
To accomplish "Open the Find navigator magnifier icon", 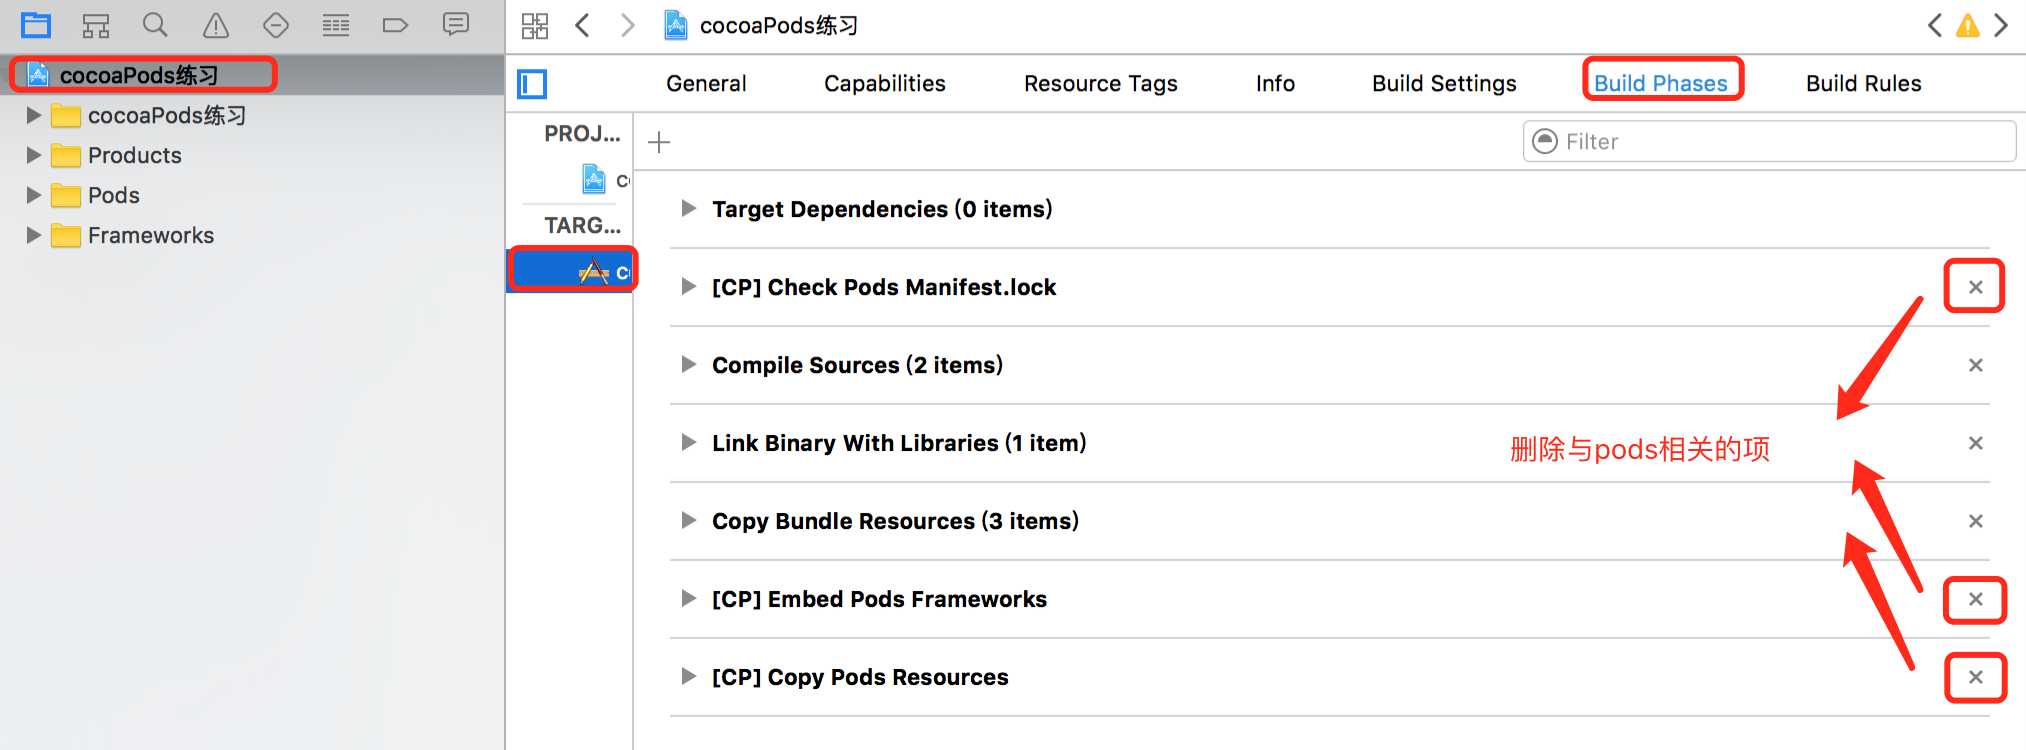I will [155, 25].
